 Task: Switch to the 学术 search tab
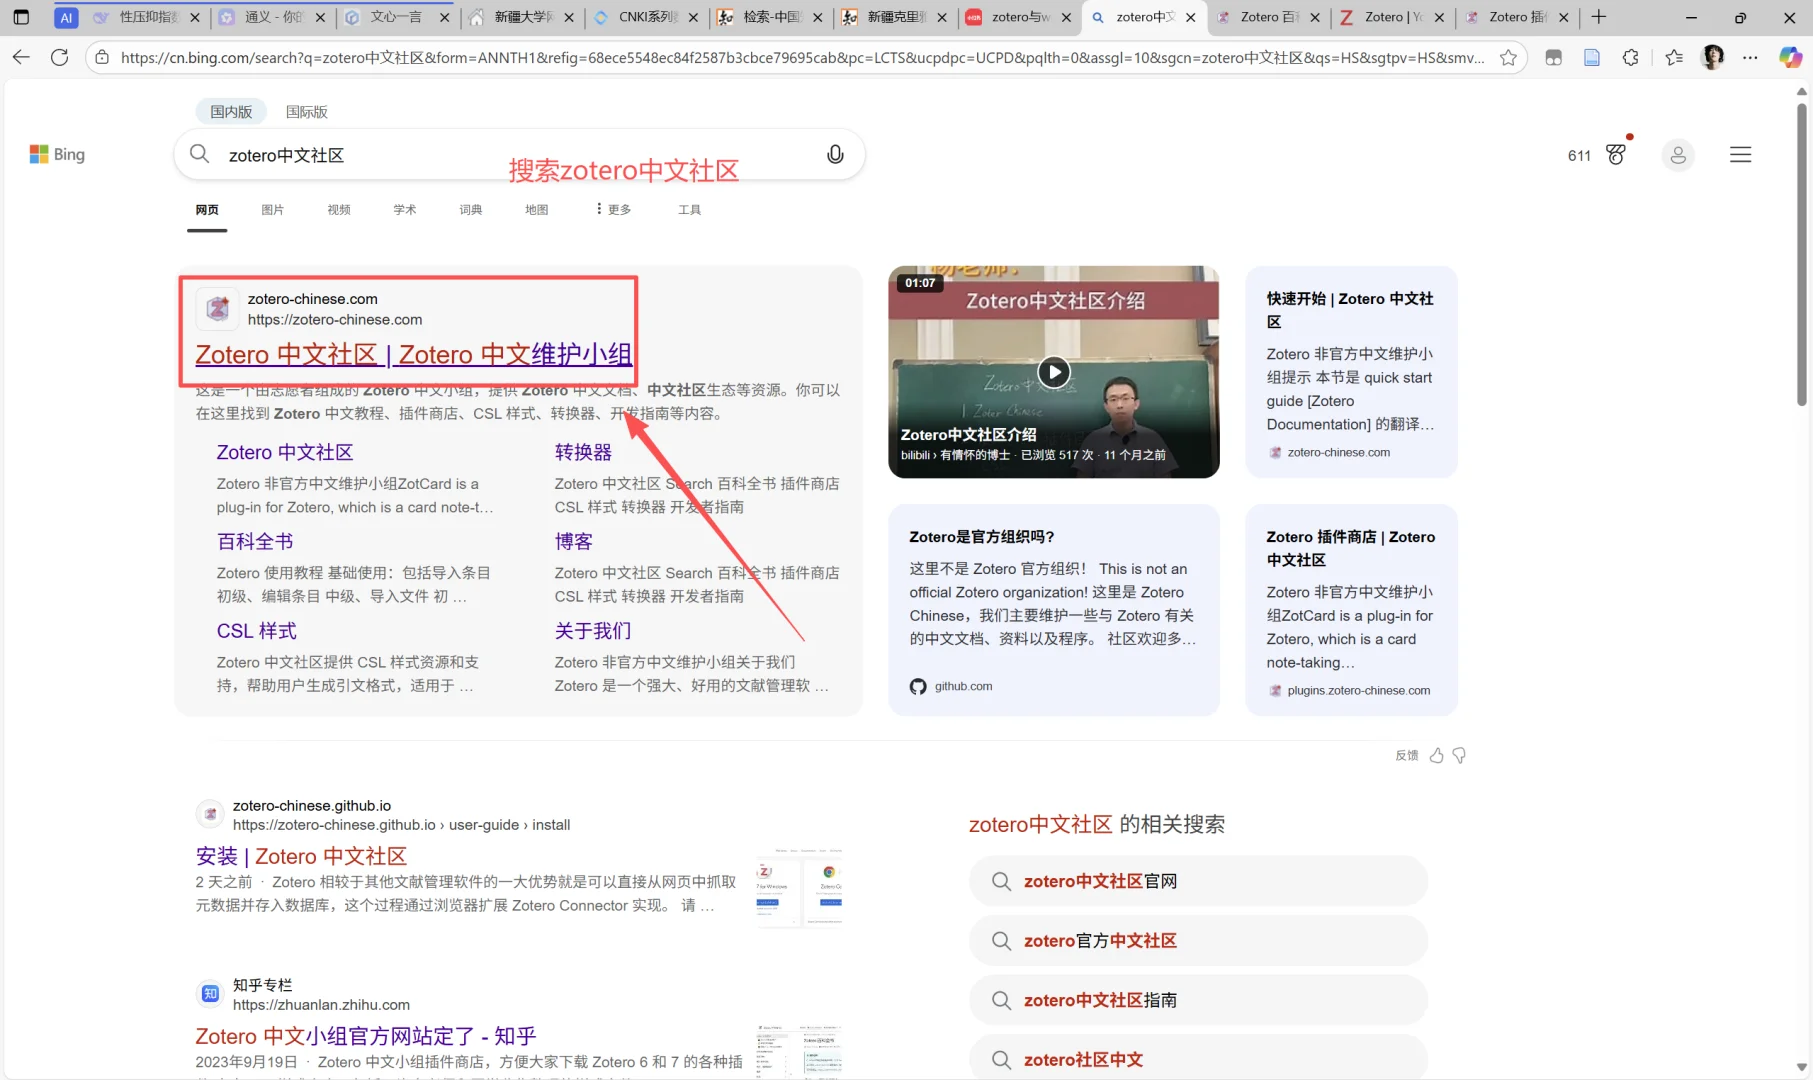404,209
